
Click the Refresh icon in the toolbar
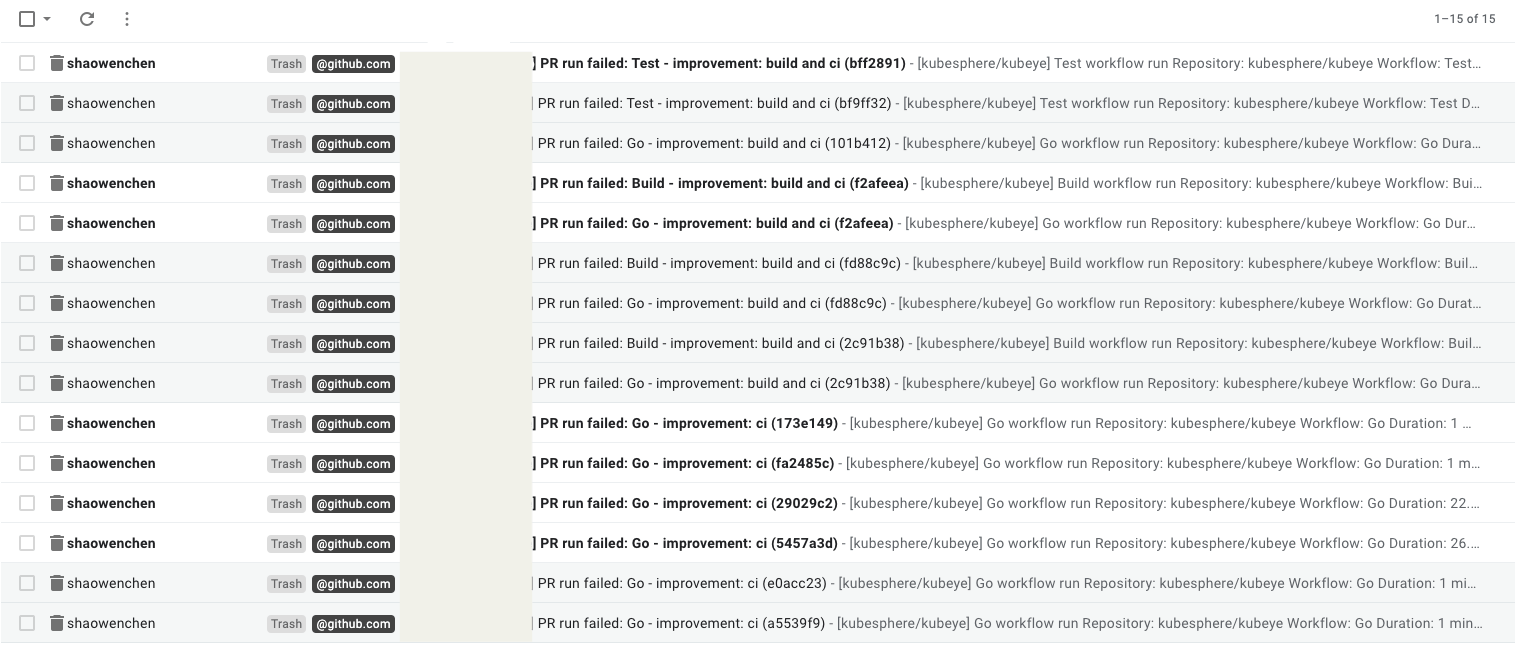point(87,19)
